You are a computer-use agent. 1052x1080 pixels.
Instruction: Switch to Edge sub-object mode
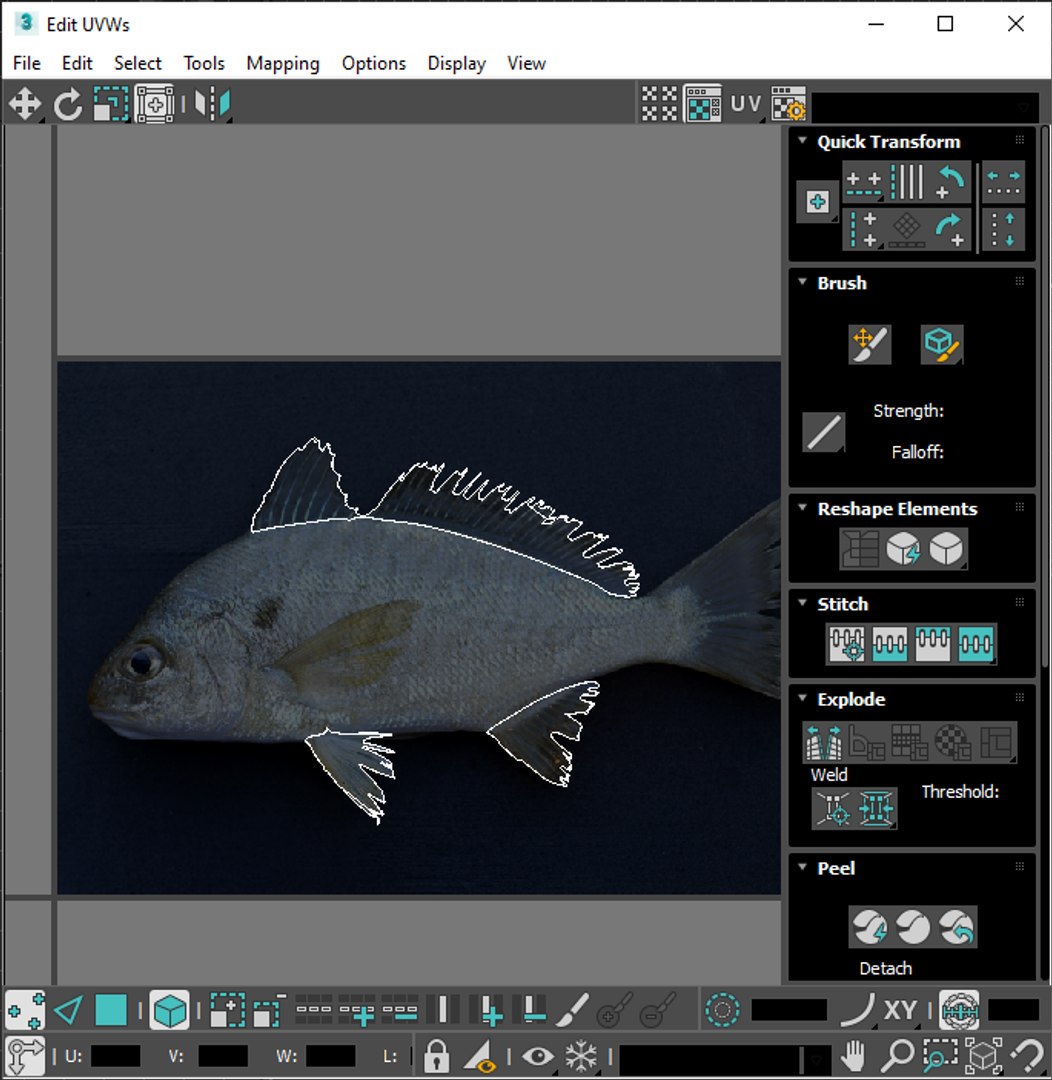pos(68,1011)
